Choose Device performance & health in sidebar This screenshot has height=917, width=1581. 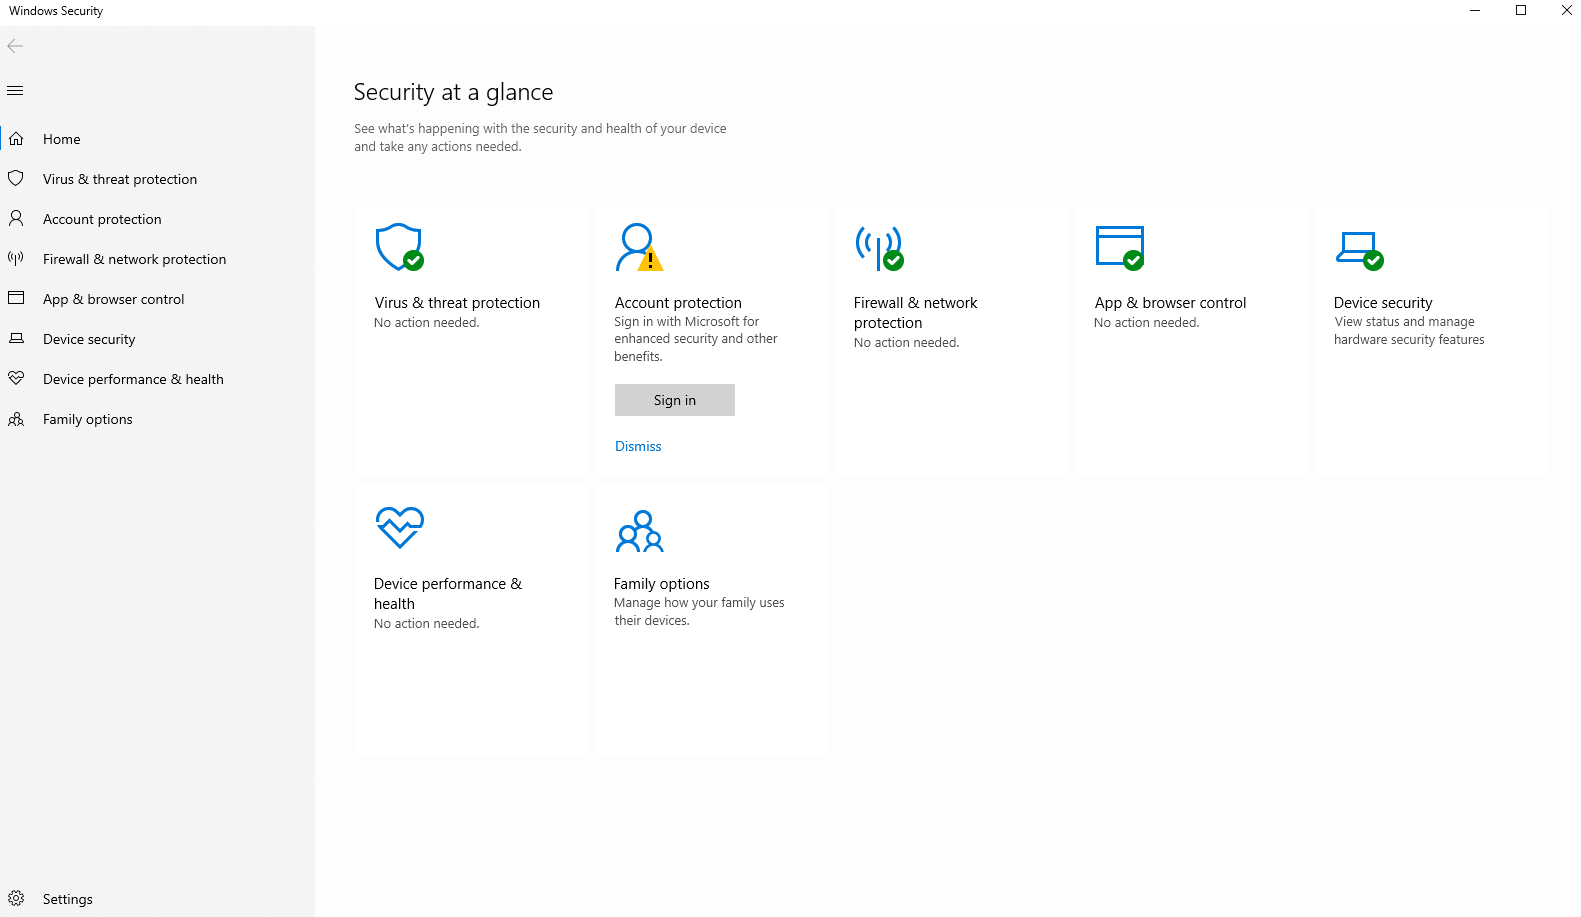pos(157,379)
